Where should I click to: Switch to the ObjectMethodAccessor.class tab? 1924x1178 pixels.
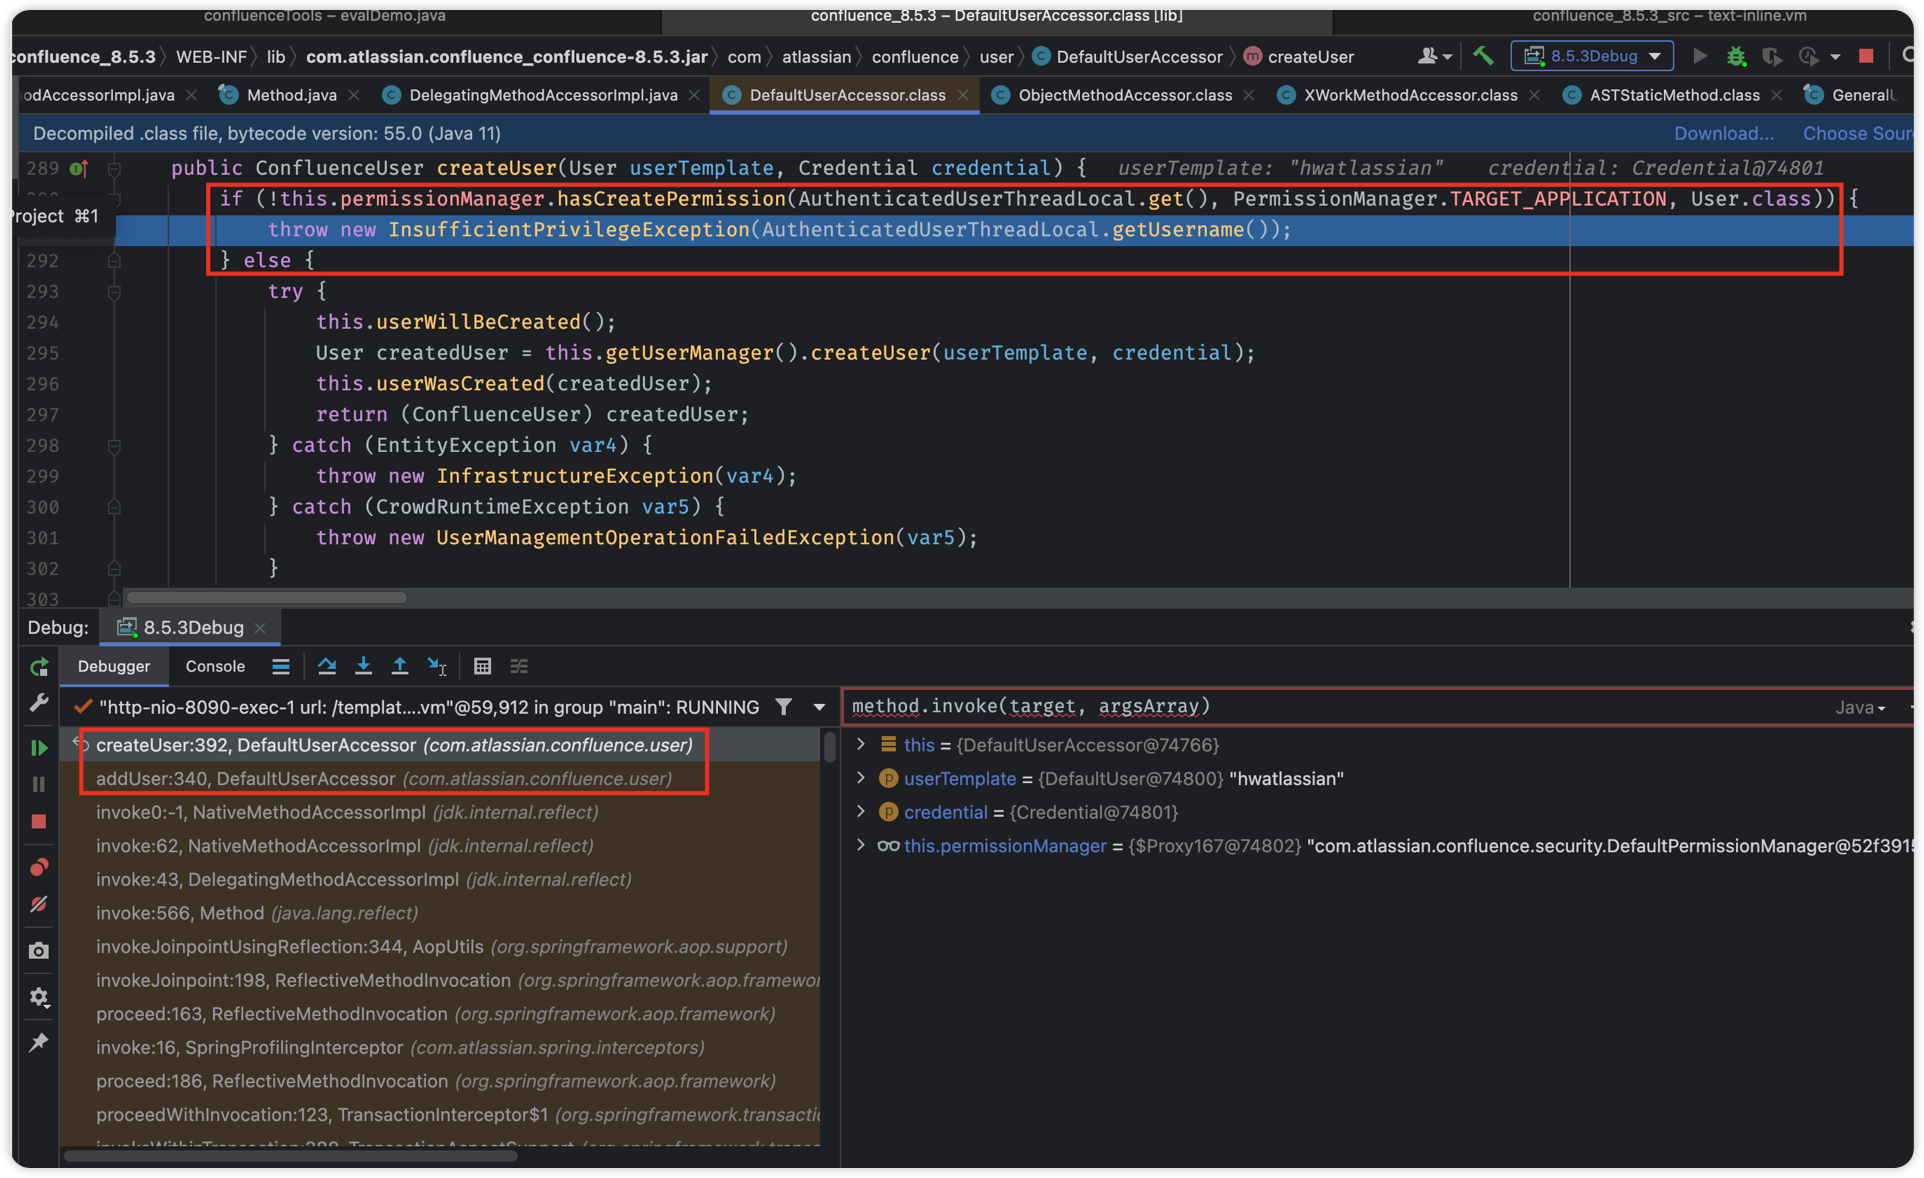tap(1124, 95)
